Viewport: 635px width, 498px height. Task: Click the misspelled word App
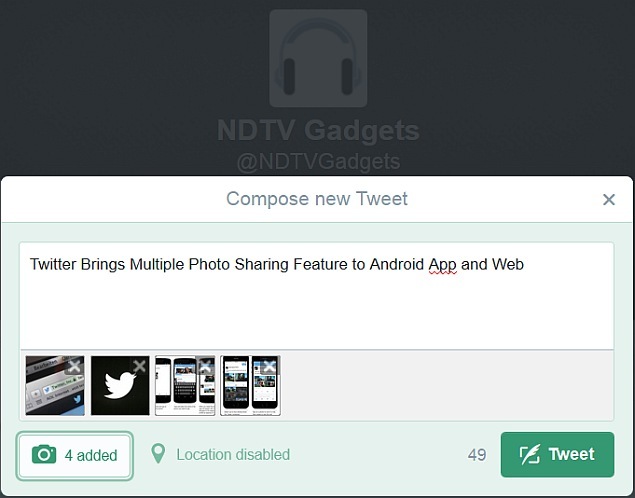[x=443, y=265]
